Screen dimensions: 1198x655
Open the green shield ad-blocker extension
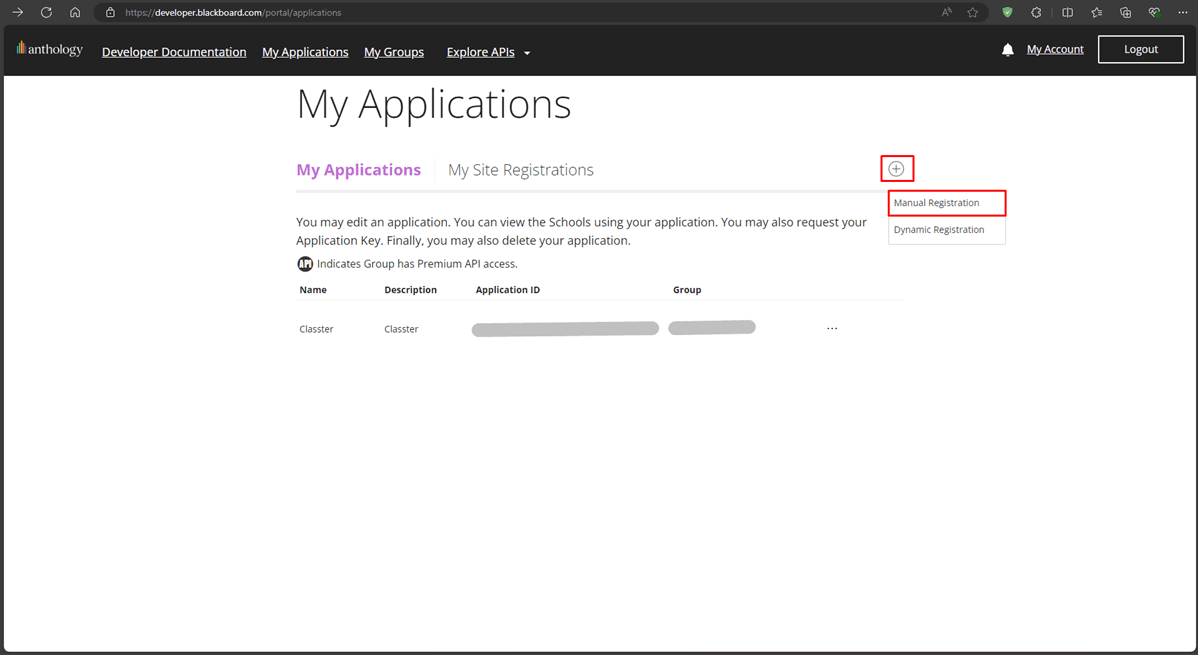pyautogui.click(x=1007, y=12)
